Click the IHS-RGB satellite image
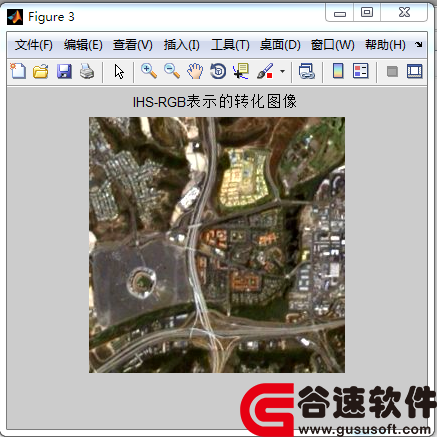This screenshot has width=437, height=437. coord(217,245)
